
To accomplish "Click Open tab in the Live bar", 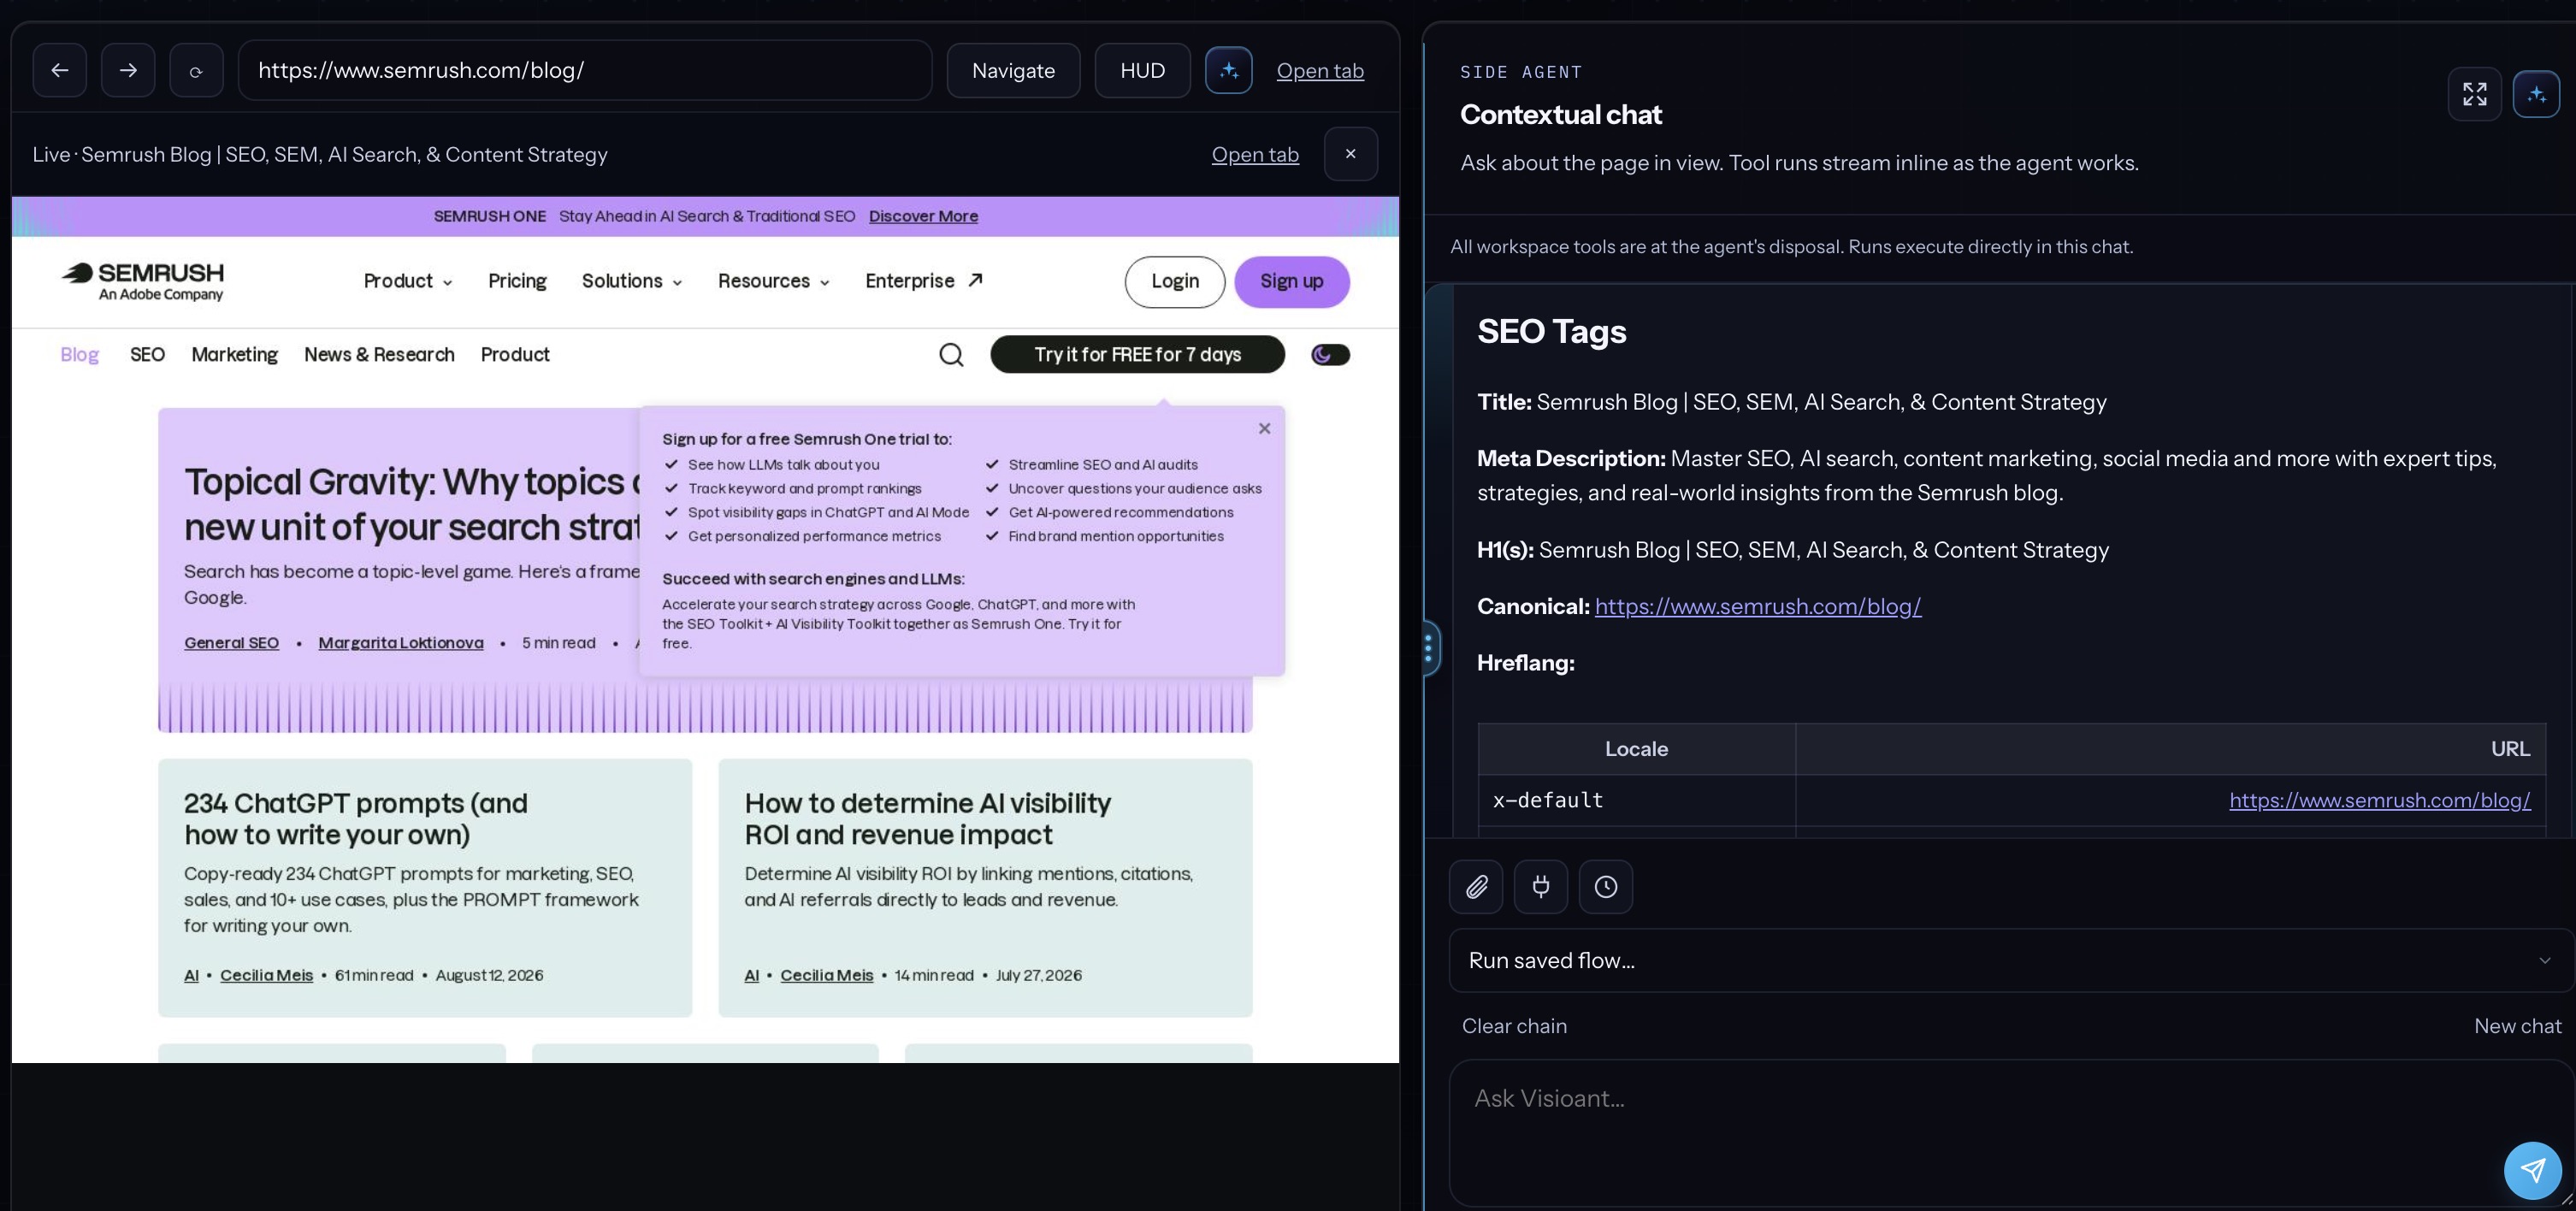I will [1255, 154].
